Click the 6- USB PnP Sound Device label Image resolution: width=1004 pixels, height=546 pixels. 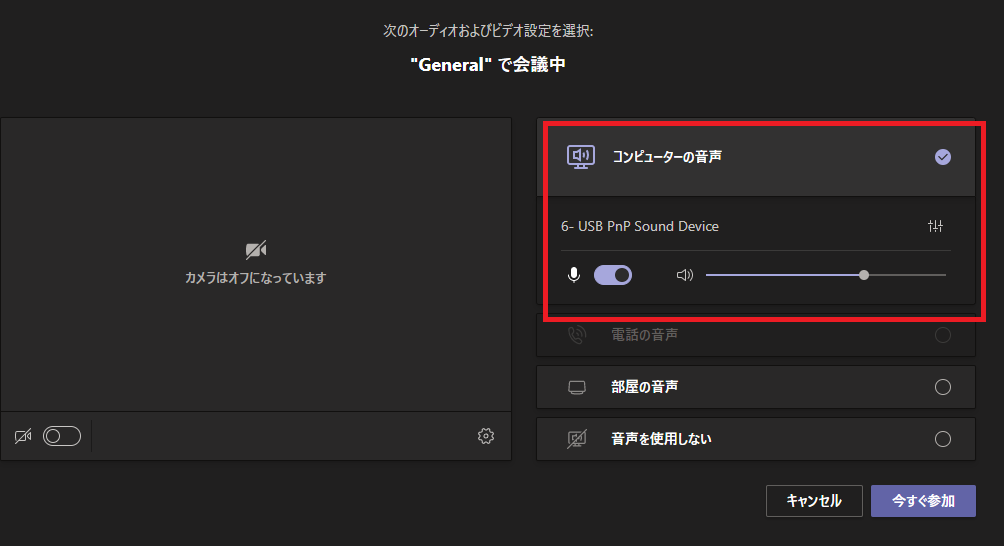(640, 226)
